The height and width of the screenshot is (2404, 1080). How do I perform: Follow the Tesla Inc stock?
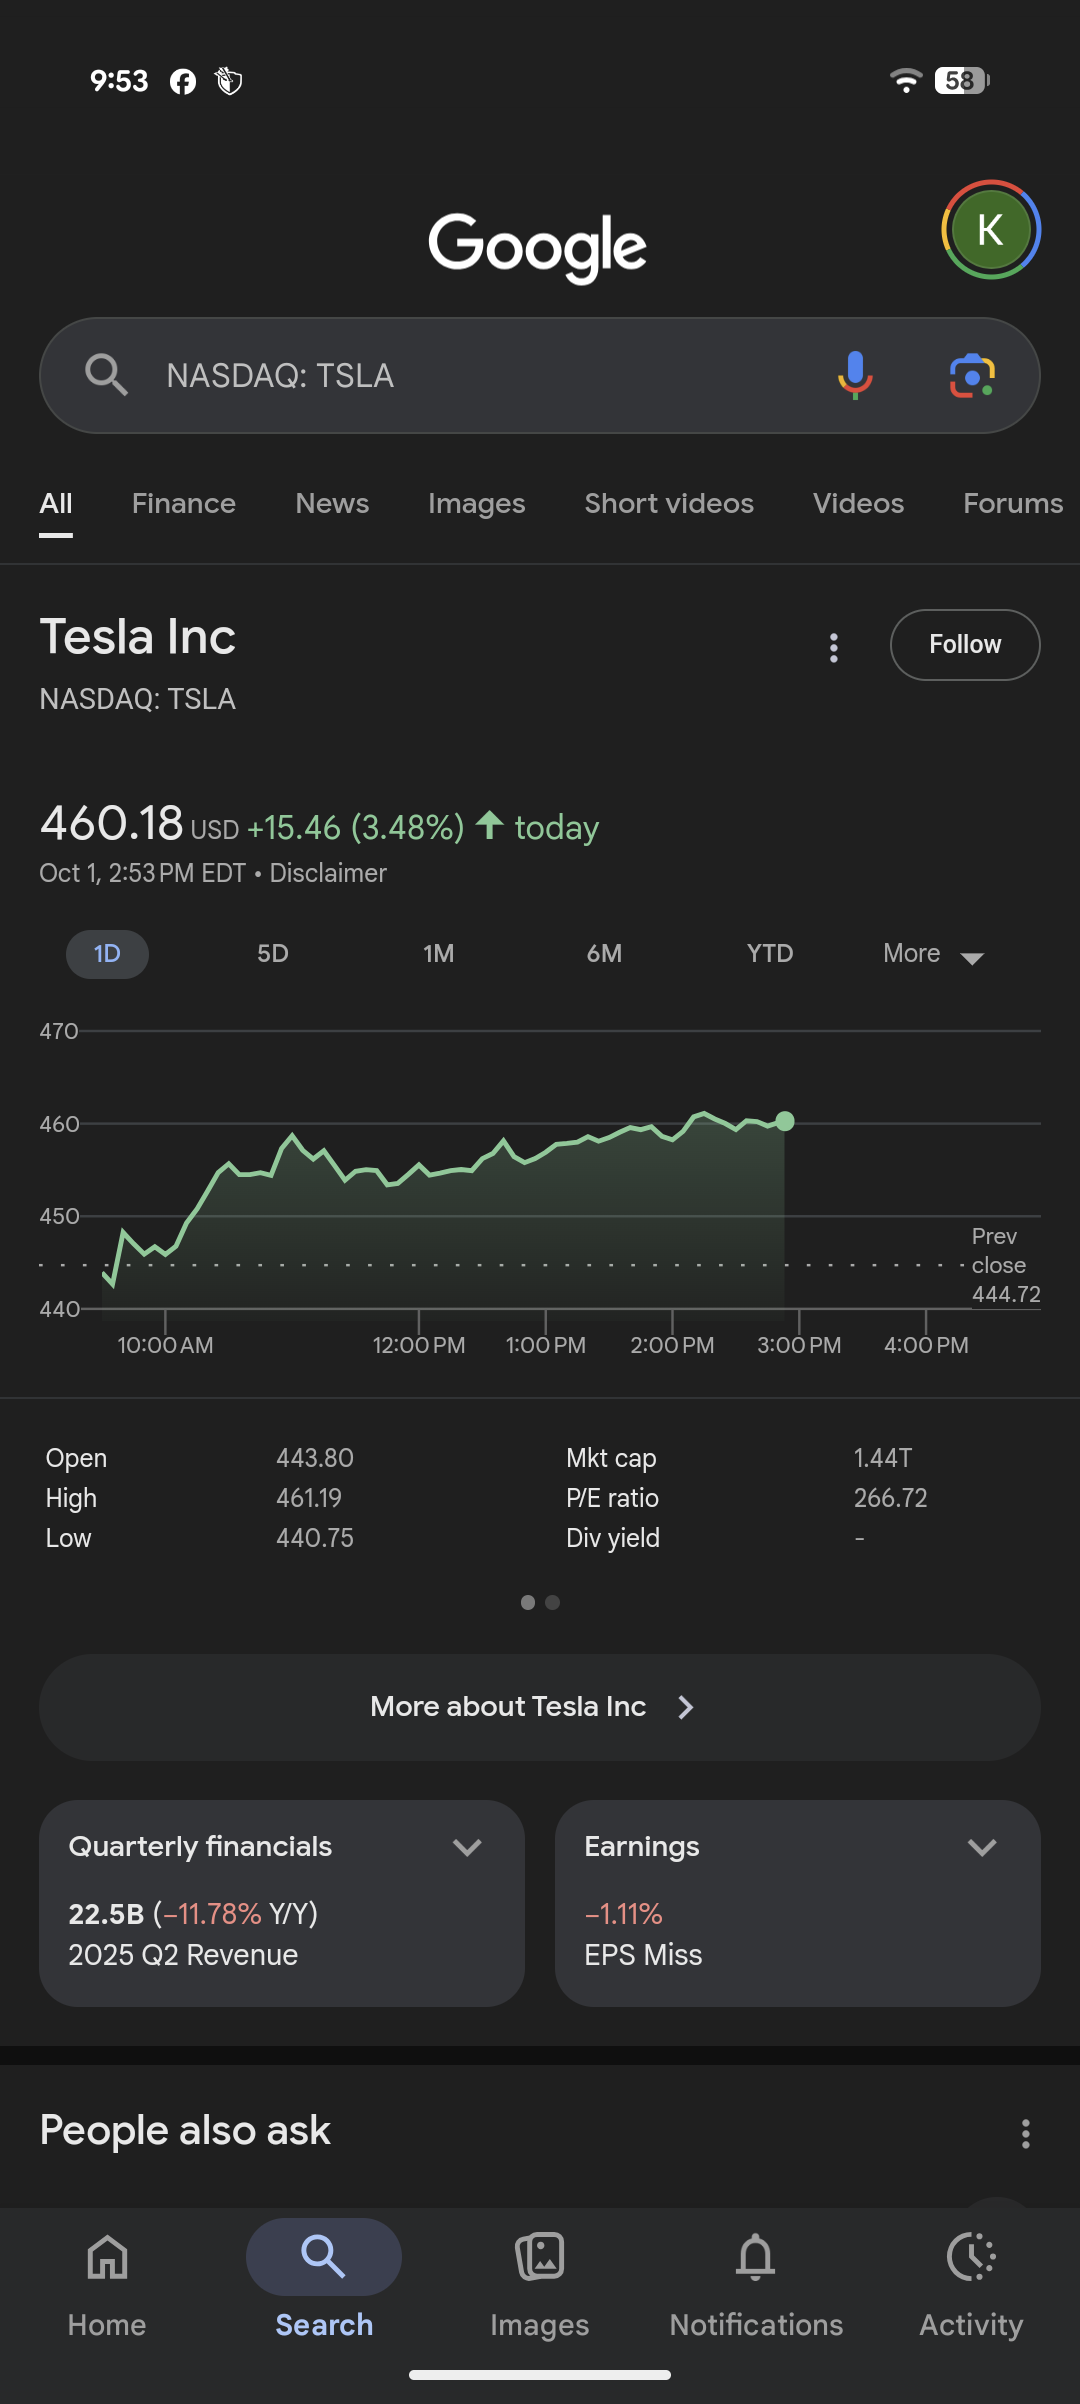[x=964, y=645]
